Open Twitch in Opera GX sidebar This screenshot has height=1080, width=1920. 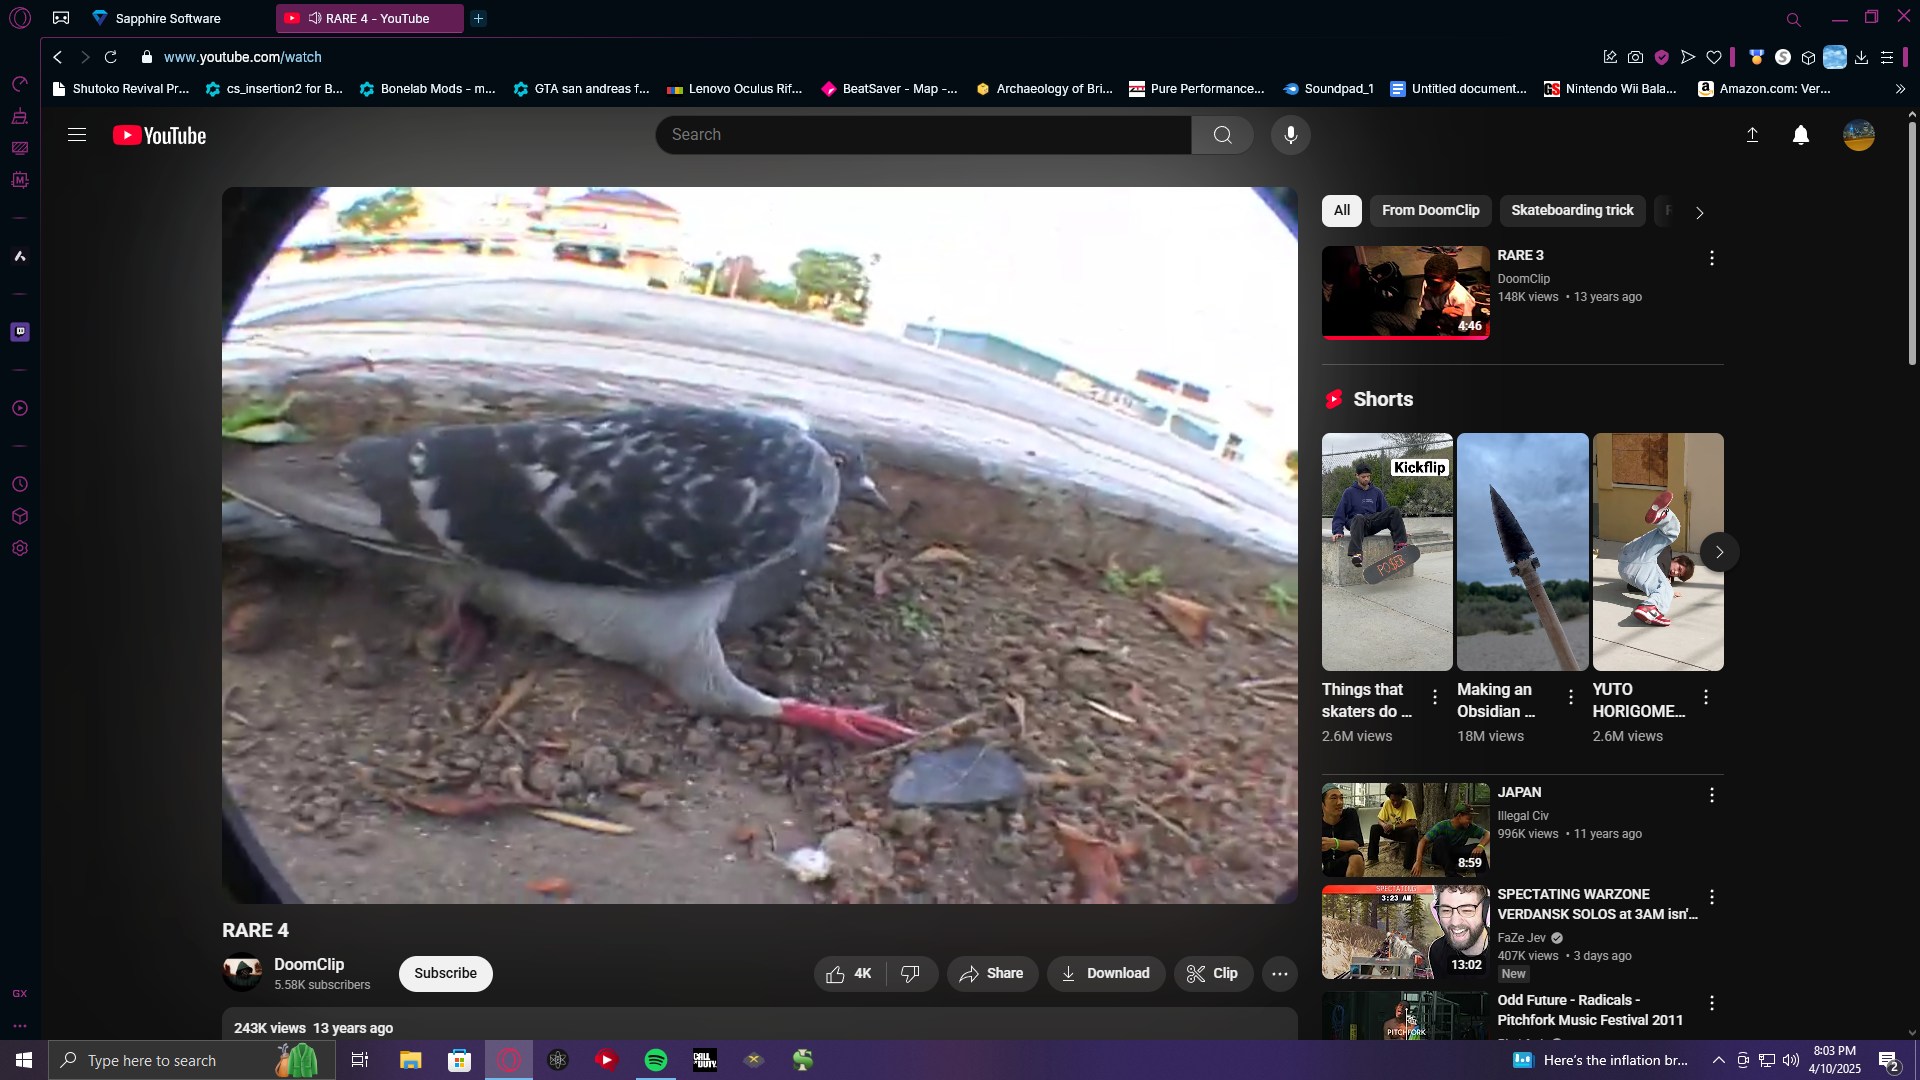20,332
